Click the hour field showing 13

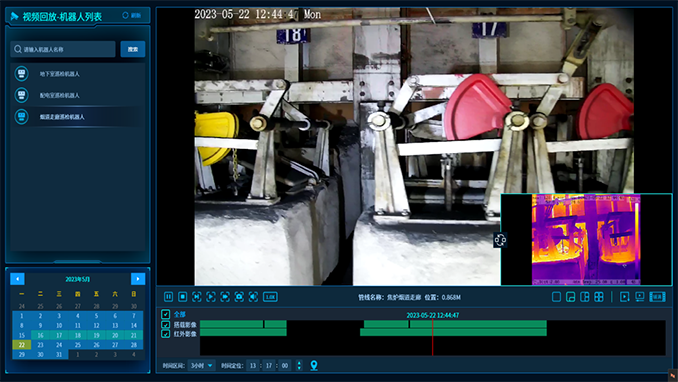point(253,366)
